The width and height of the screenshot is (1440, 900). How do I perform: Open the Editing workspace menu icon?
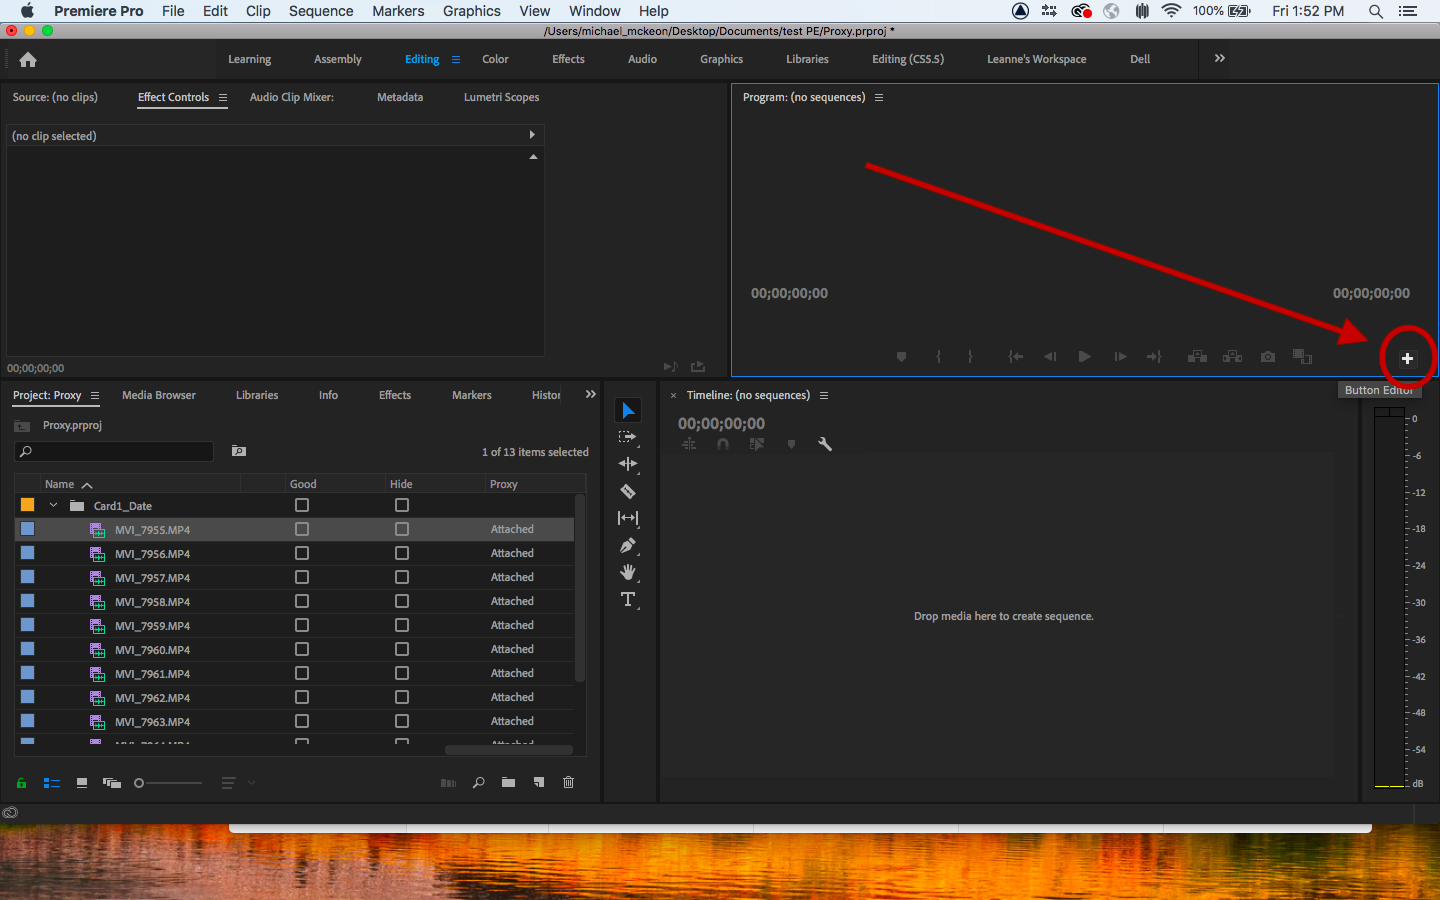[456, 60]
